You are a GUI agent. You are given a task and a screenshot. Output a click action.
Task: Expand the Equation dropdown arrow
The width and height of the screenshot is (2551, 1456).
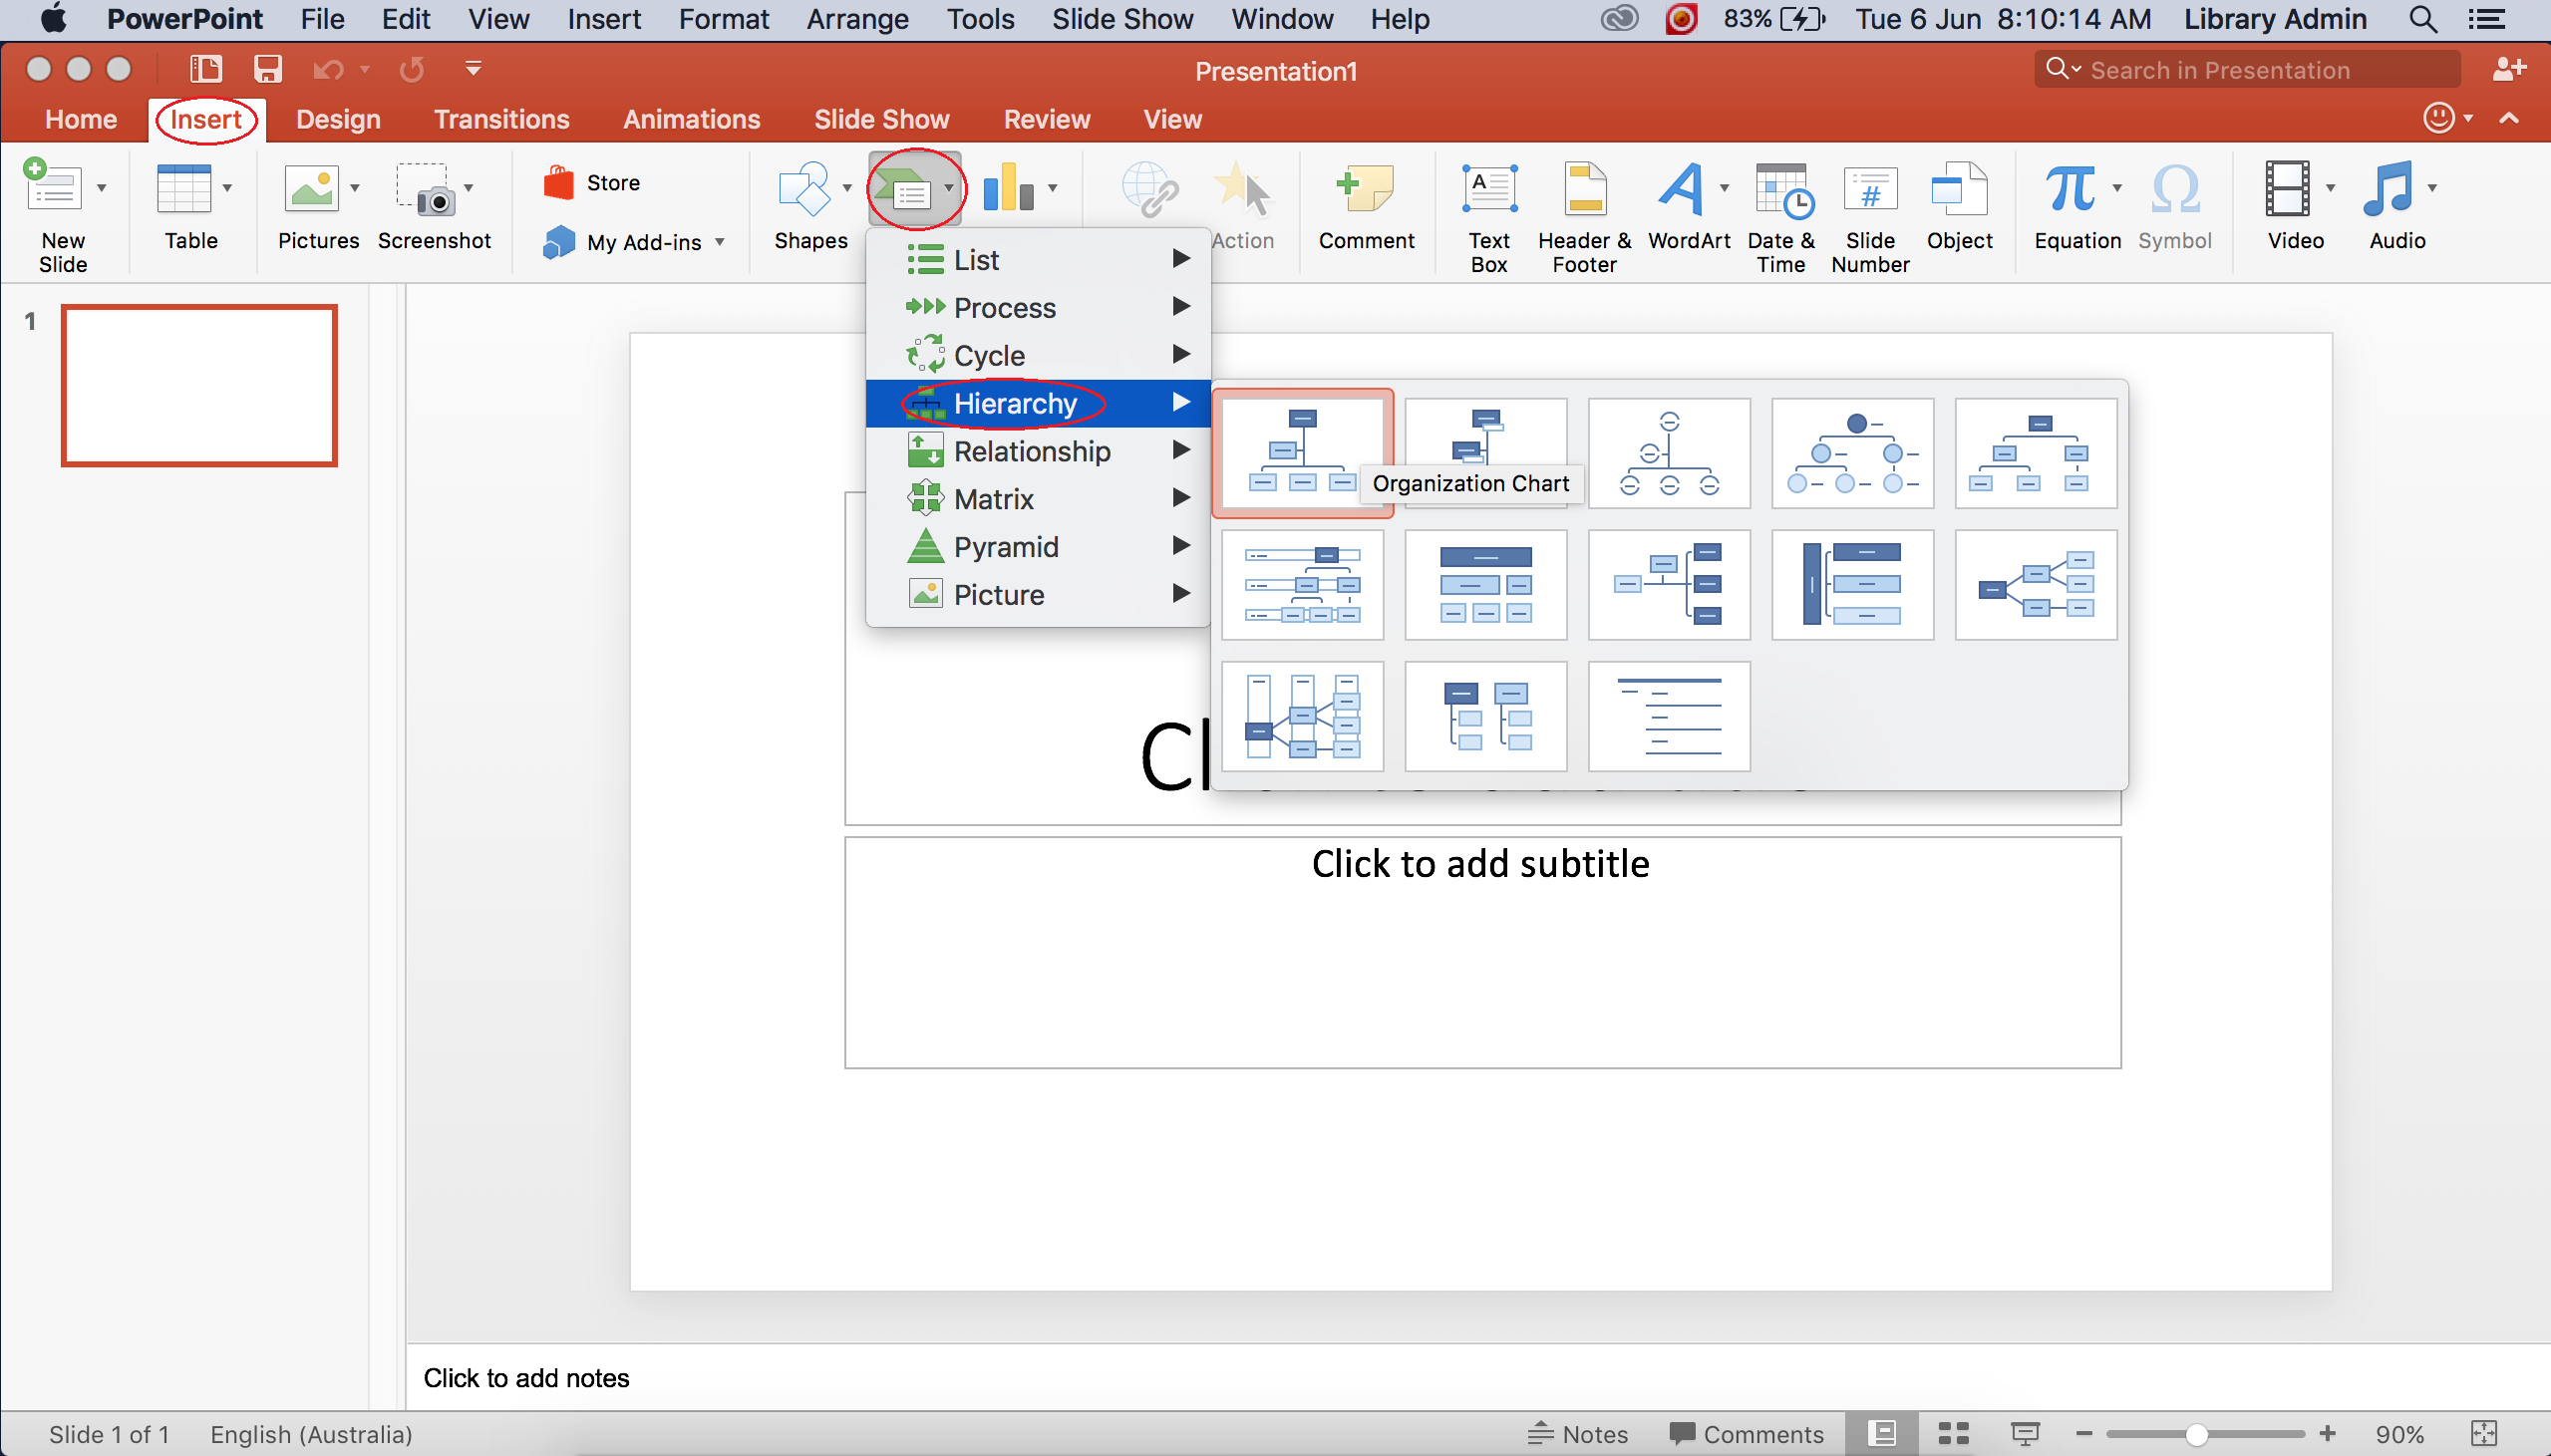coord(2118,188)
